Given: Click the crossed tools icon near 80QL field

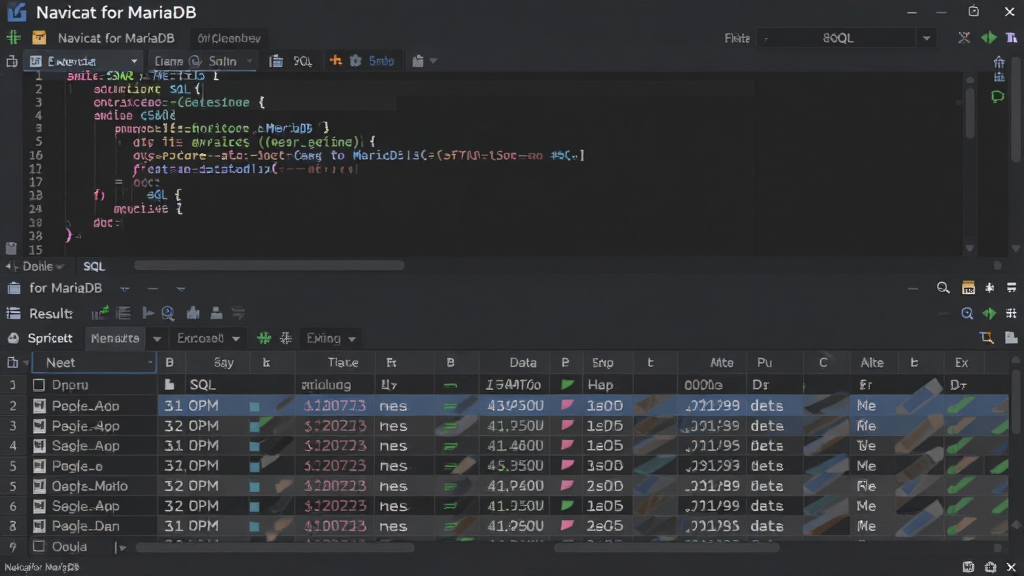Looking at the screenshot, I should click(x=964, y=38).
